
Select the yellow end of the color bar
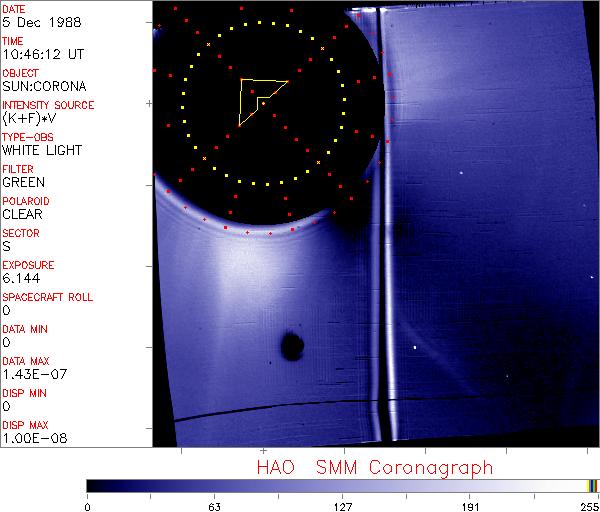(591, 485)
